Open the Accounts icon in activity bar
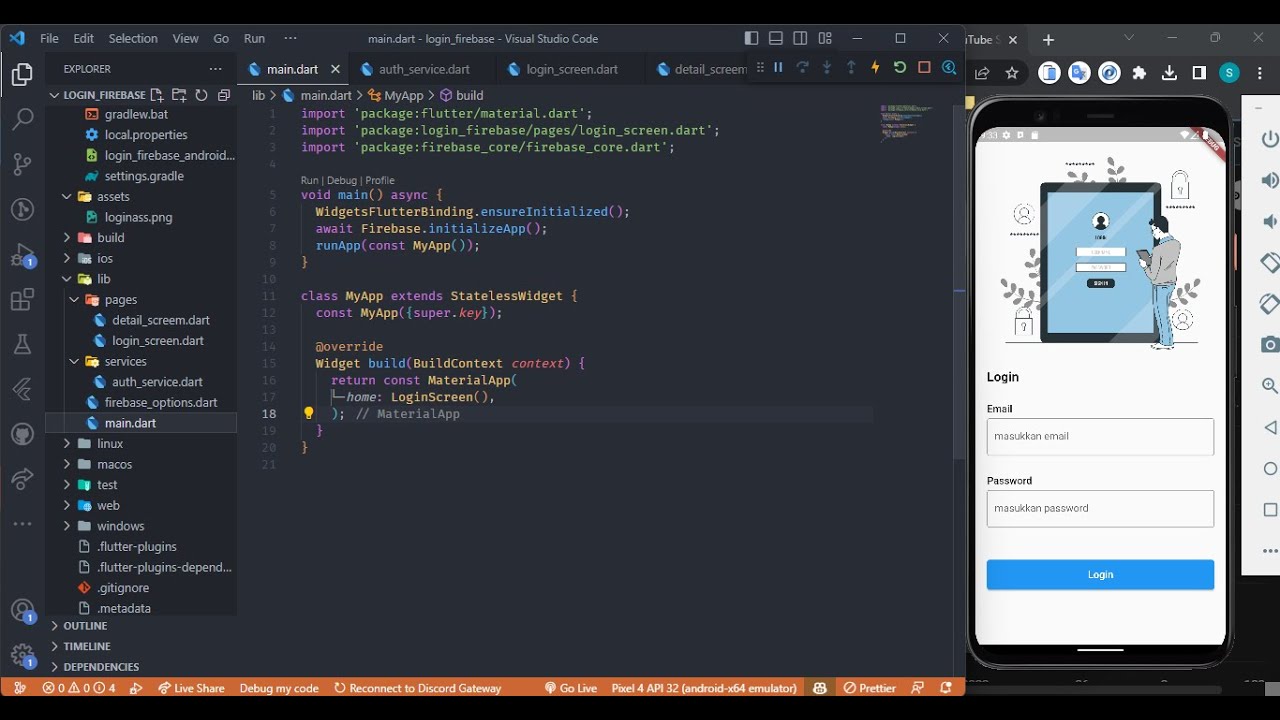The width and height of the screenshot is (1280, 720). [22, 611]
